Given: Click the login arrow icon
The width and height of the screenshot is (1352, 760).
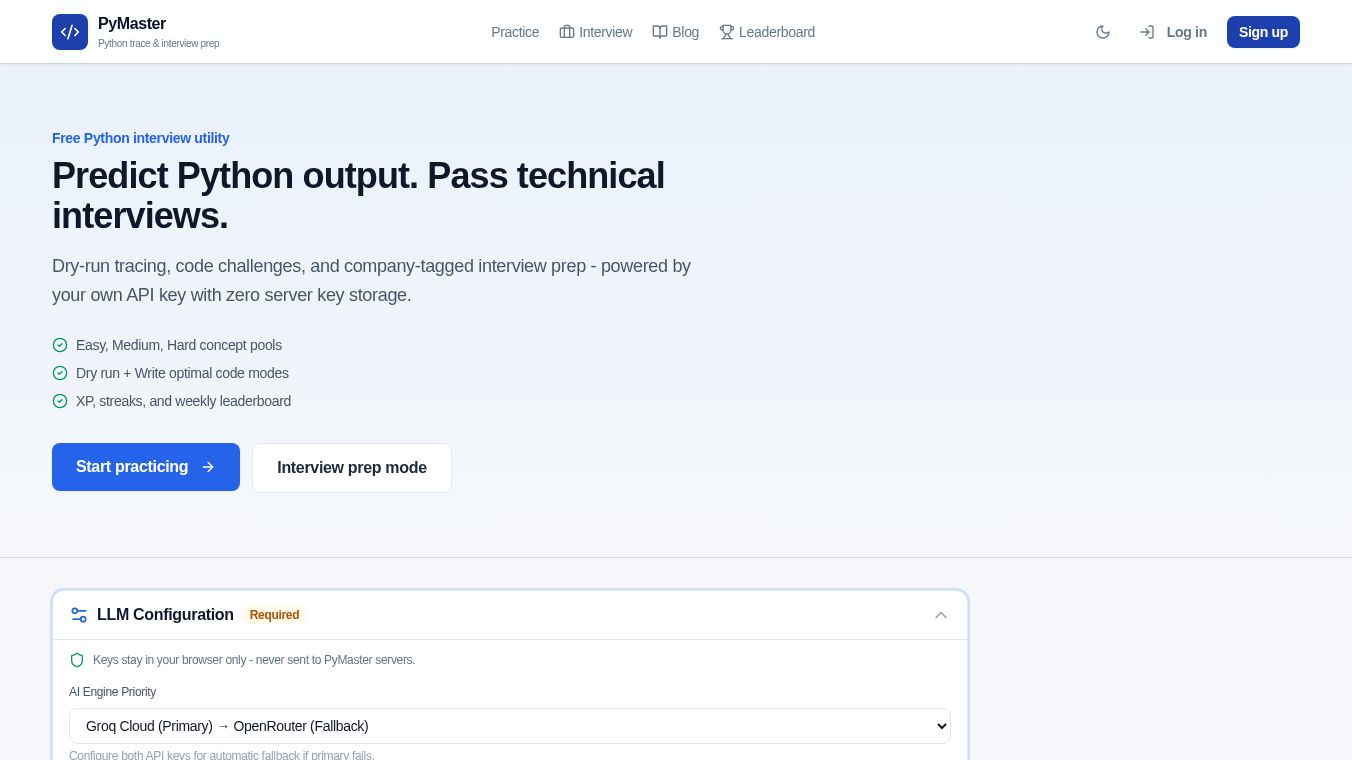Looking at the screenshot, I should pos(1147,32).
